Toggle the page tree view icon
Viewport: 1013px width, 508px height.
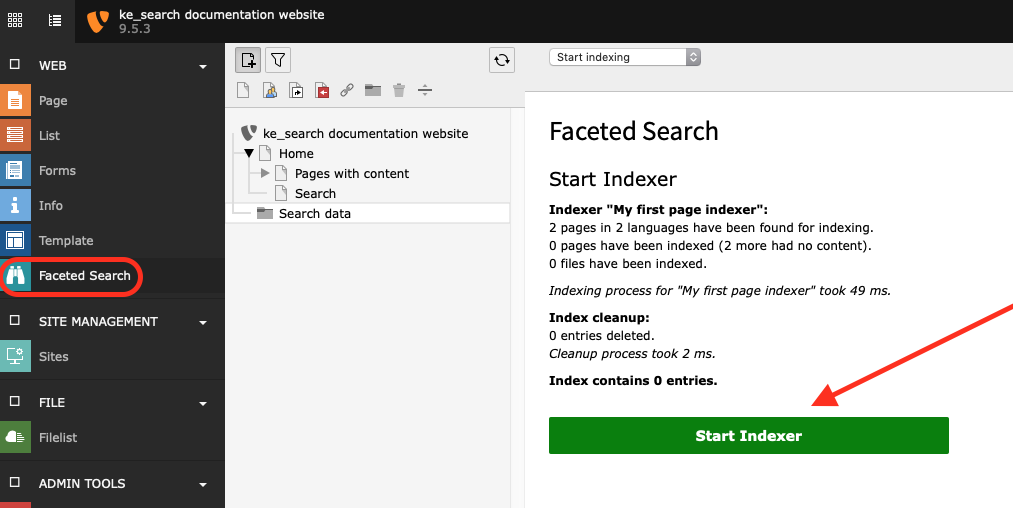[54, 20]
